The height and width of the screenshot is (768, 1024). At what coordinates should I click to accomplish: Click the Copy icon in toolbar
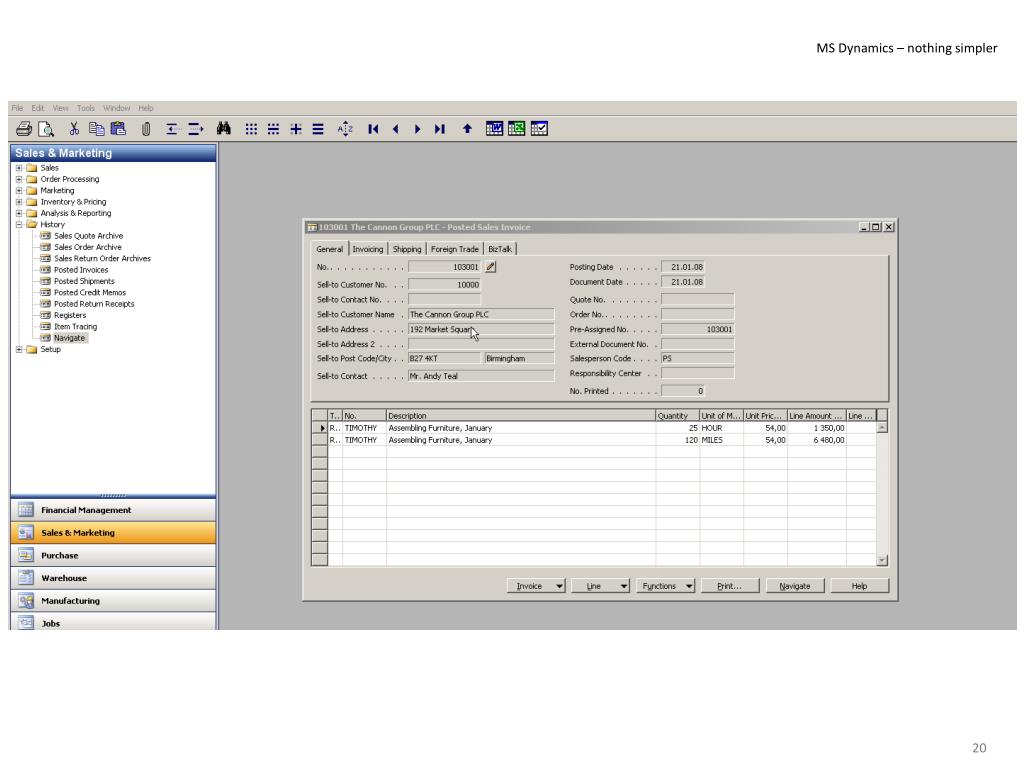coord(96,129)
